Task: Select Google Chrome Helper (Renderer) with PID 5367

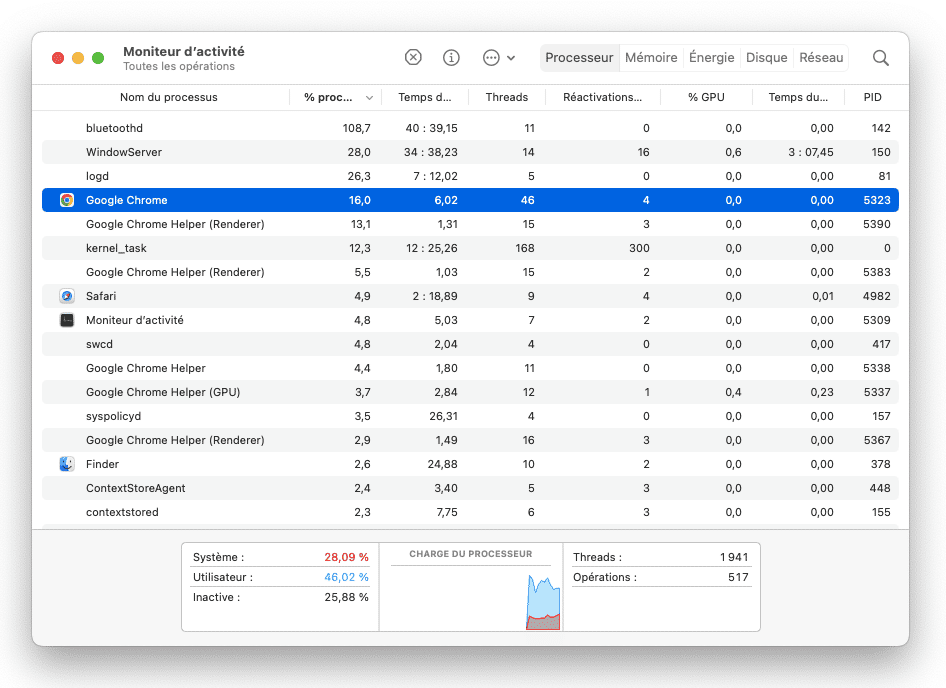Action: [470, 441]
